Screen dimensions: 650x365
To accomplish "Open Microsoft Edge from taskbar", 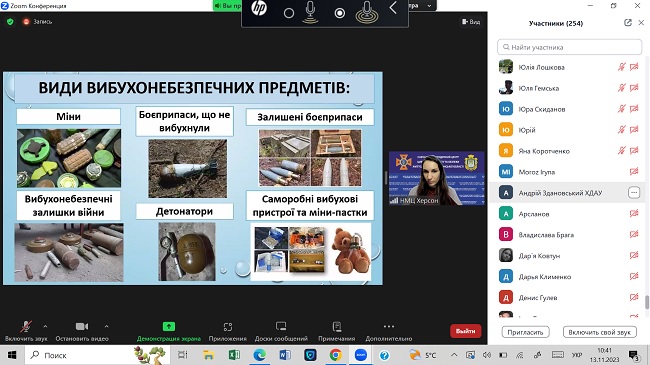I will [260, 355].
